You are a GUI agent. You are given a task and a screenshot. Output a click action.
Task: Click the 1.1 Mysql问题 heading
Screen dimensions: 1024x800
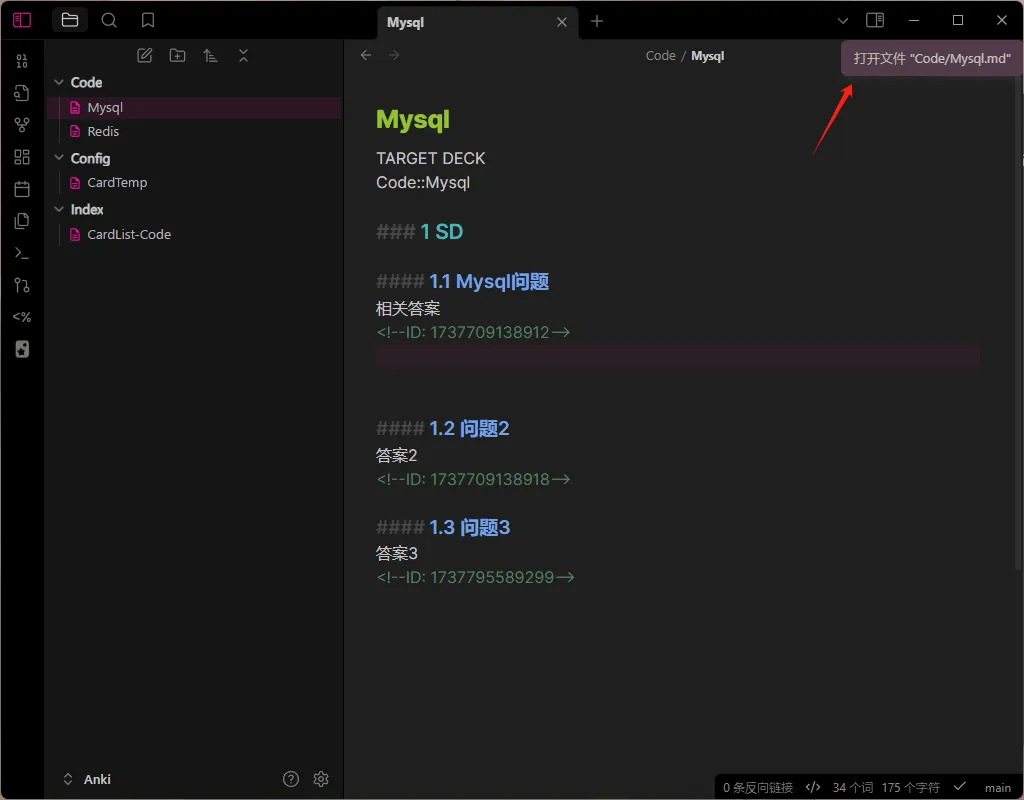pyautogui.click(x=488, y=281)
